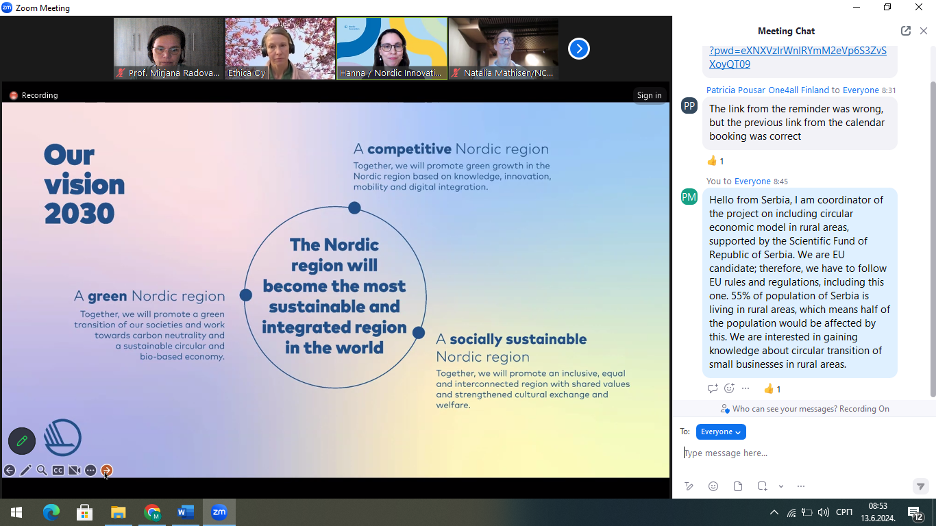The width and height of the screenshot is (936, 526).
Task: Toggle camera icon in presentation controls
Action: pos(74,470)
